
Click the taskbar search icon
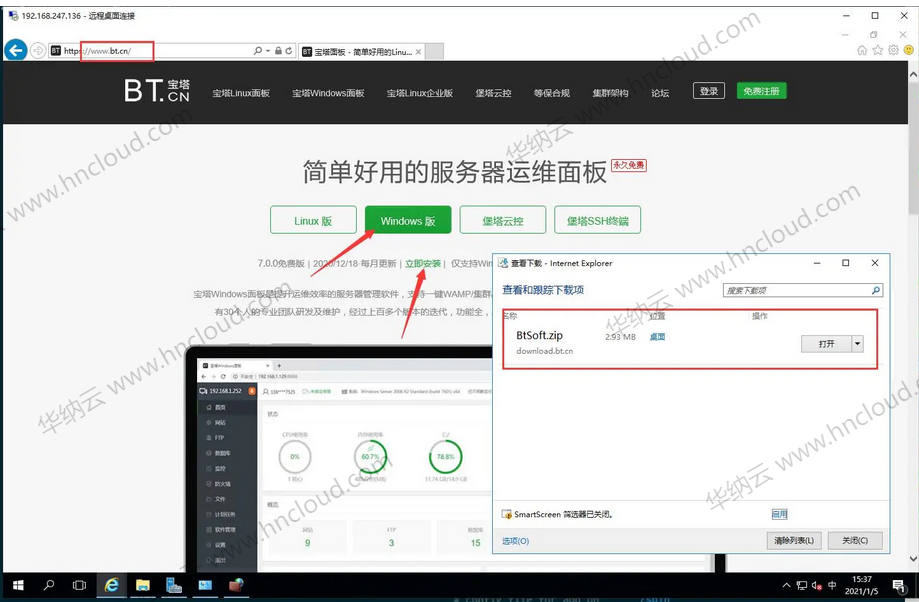click(x=49, y=585)
